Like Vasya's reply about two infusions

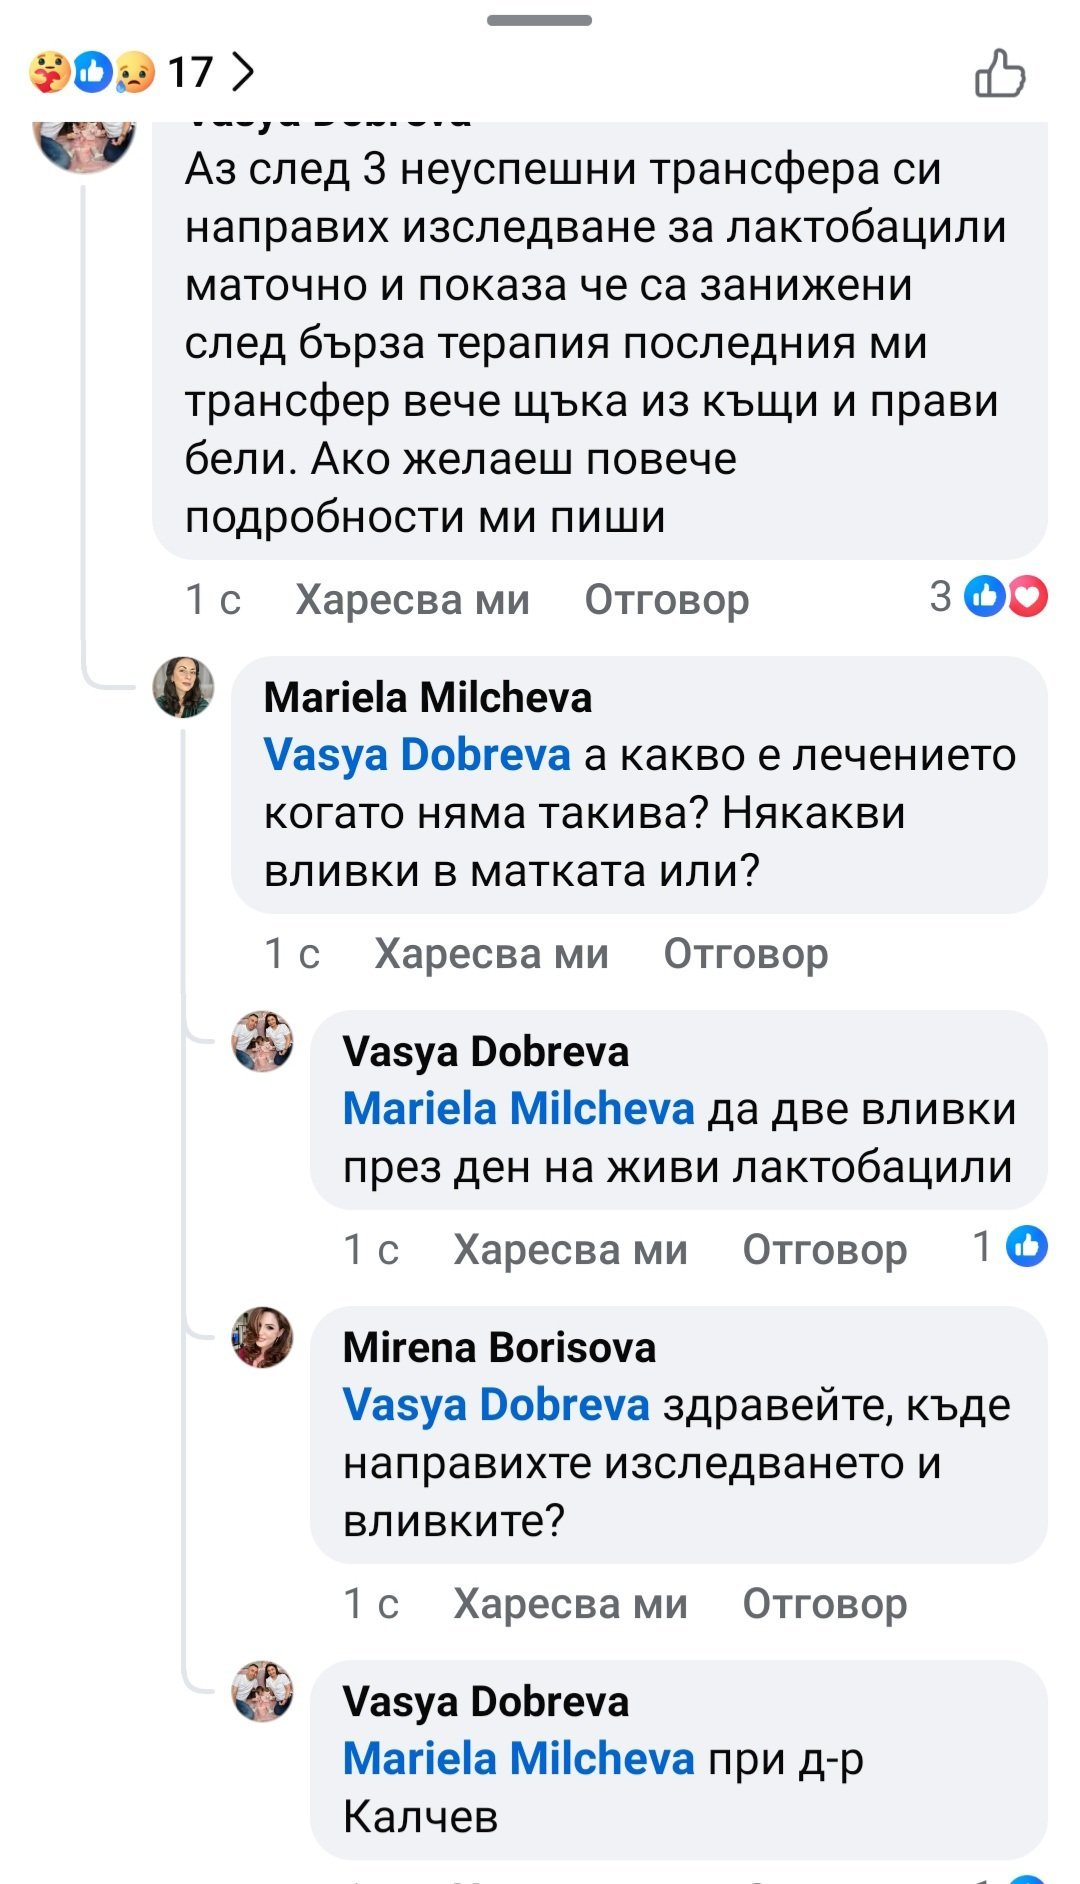click(x=570, y=1250)
